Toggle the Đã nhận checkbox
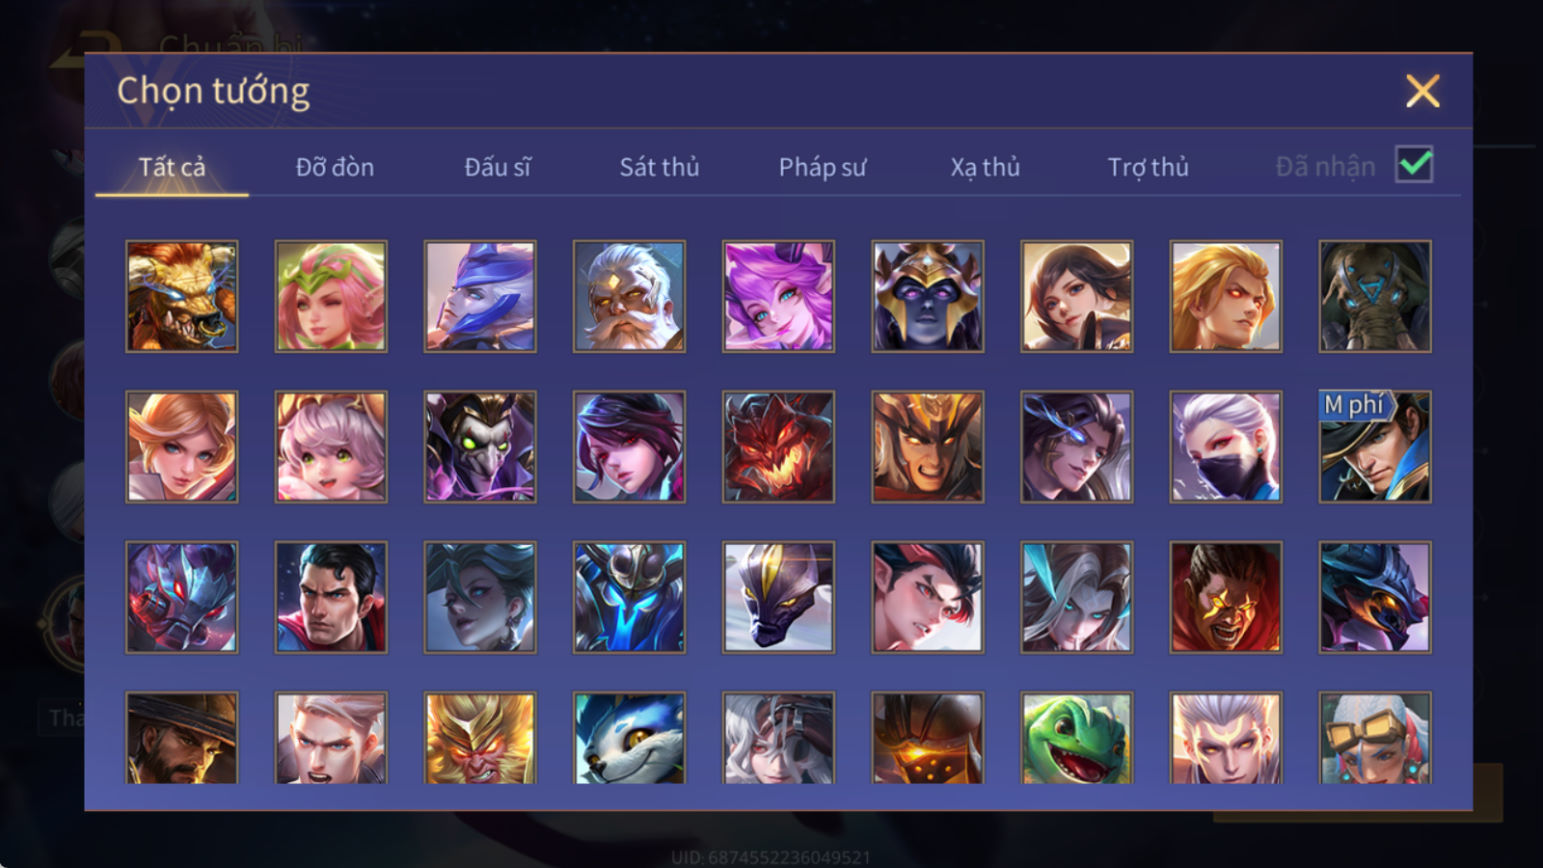This screenshot has height=868, width=1543. [x=1414, y=164]
